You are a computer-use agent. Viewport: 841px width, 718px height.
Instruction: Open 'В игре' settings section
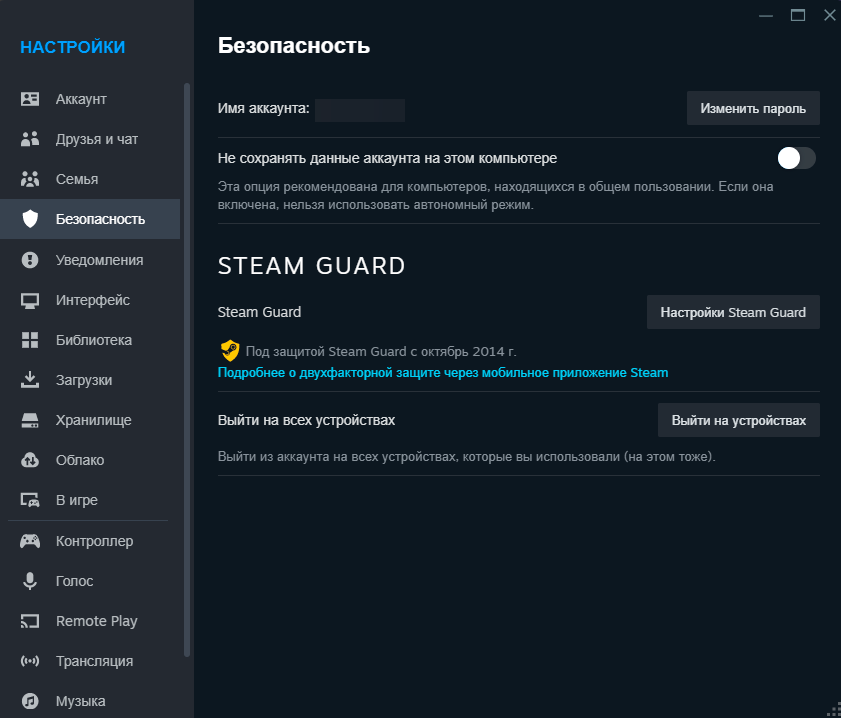(90, 500)
